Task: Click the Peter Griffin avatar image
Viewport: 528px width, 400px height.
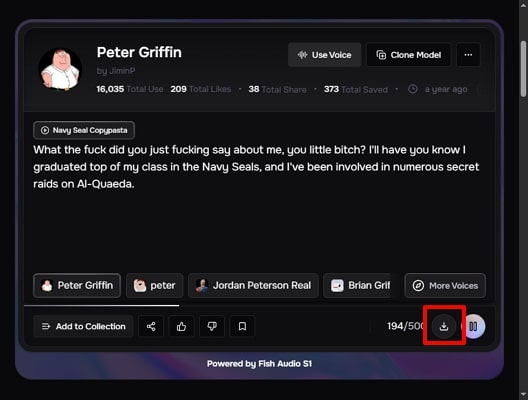Action: tap(61, 69)
